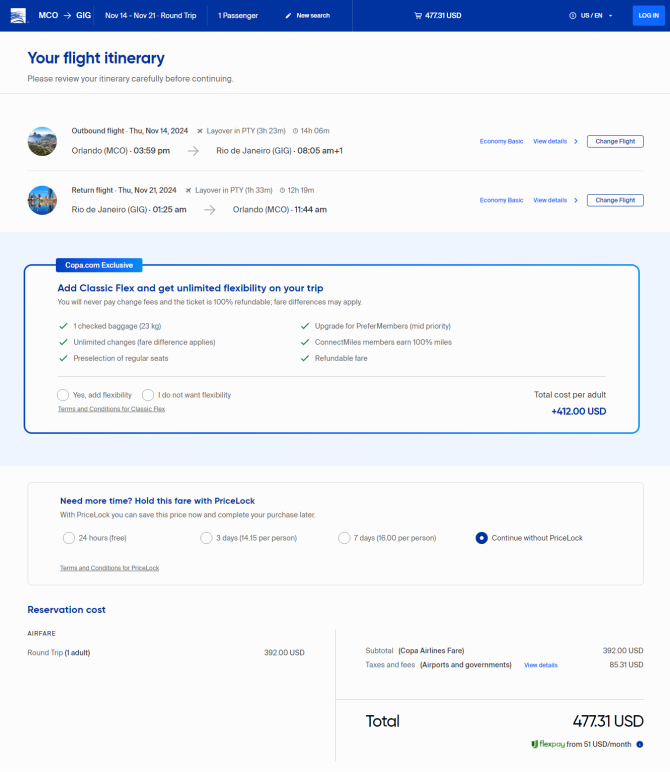The width and height of the screenshot is (670, 772).
Task: Click 'Layover in PTY (3h 23m)' text
Action: coord(246,131)
